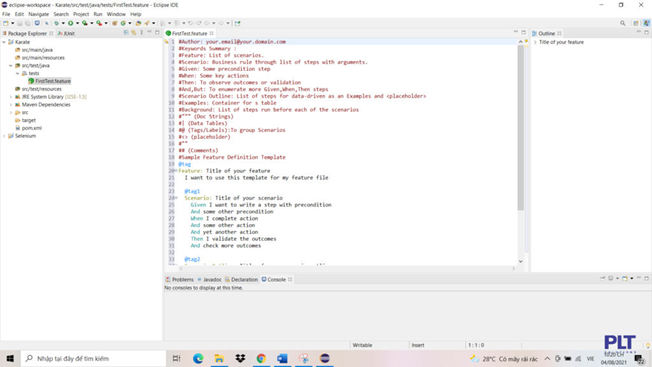Toggle Link with Editor in Package Explorer

(x=134, y=33)
